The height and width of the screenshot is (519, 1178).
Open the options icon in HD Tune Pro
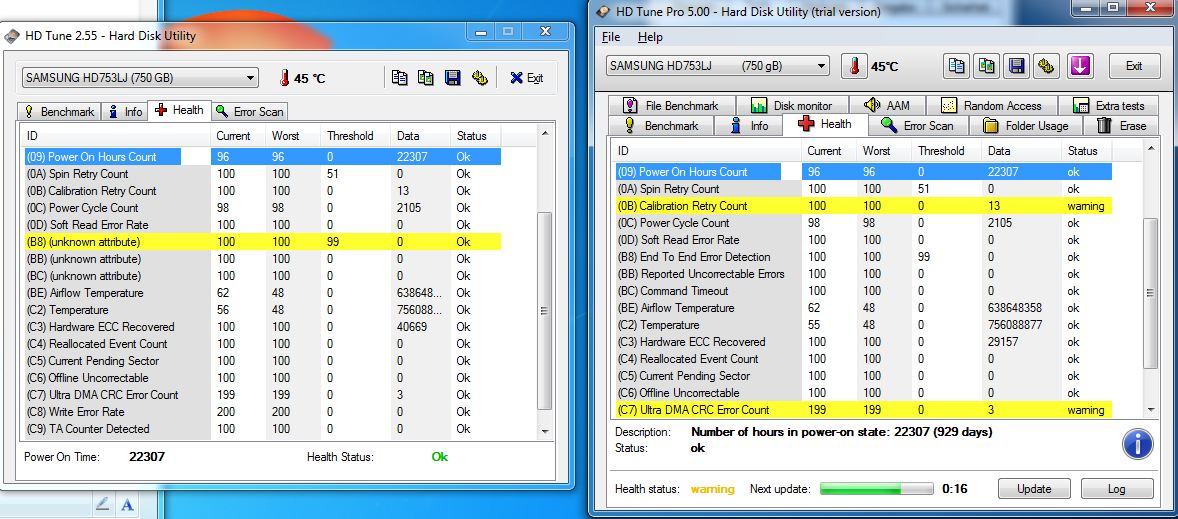[x=1047, y=66]
